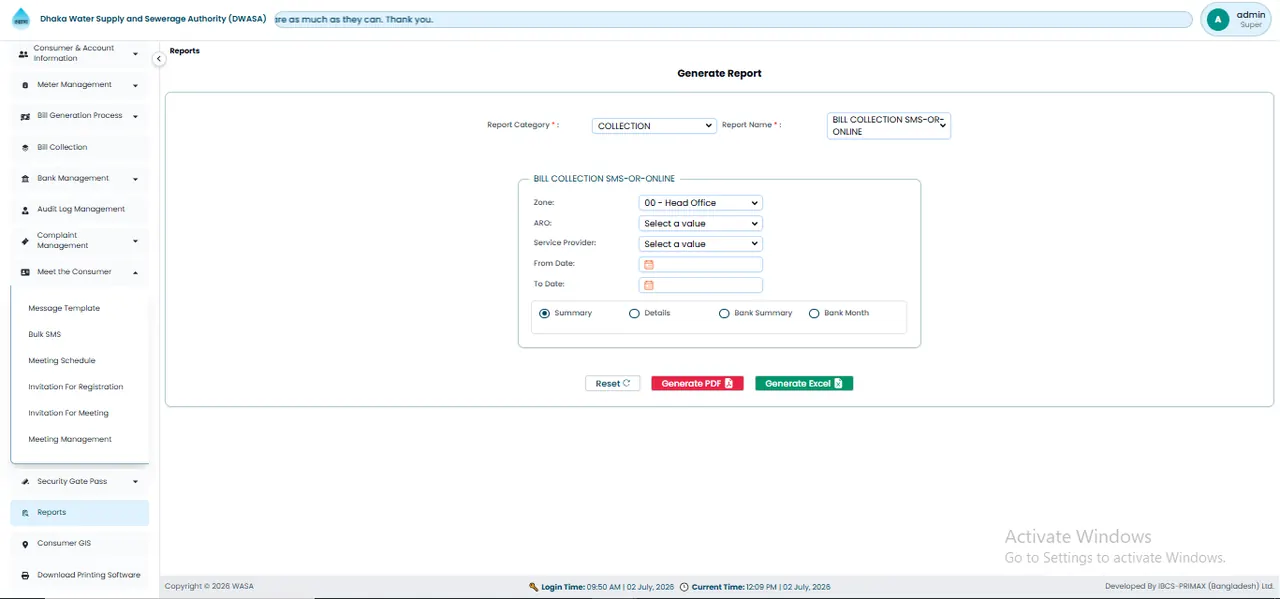1280x599 pixels.
Task: Click the Reports breadcrumb text
Action: click(x=185, y=51)
